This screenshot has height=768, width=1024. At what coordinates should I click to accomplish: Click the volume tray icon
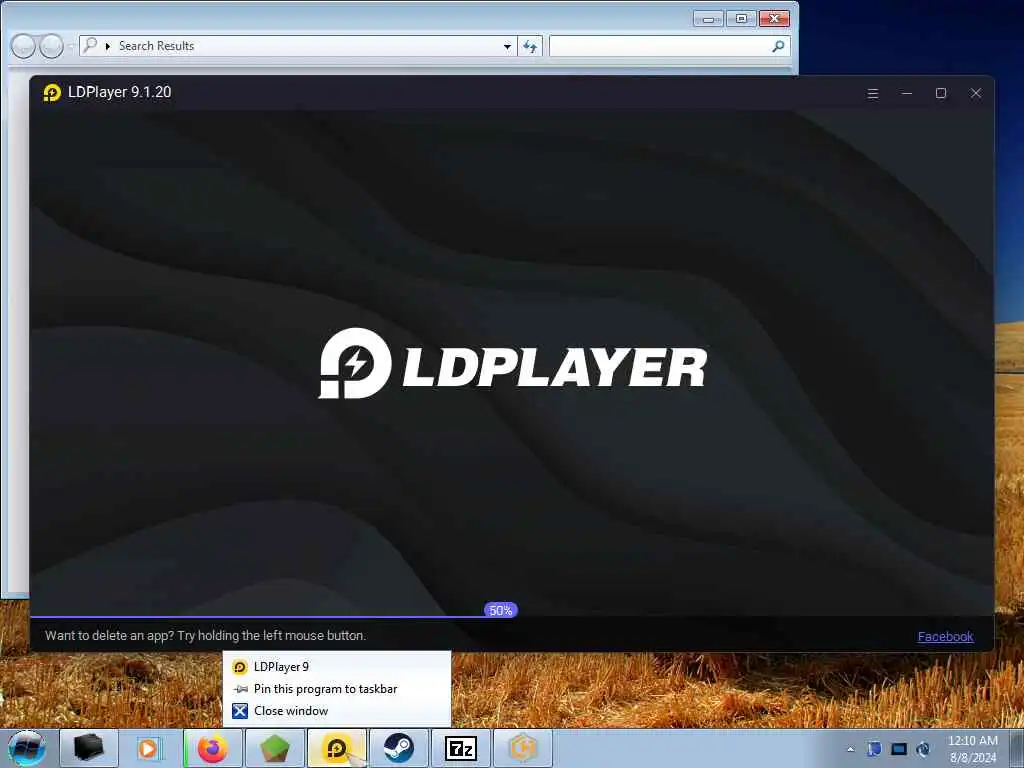point(923,749)
